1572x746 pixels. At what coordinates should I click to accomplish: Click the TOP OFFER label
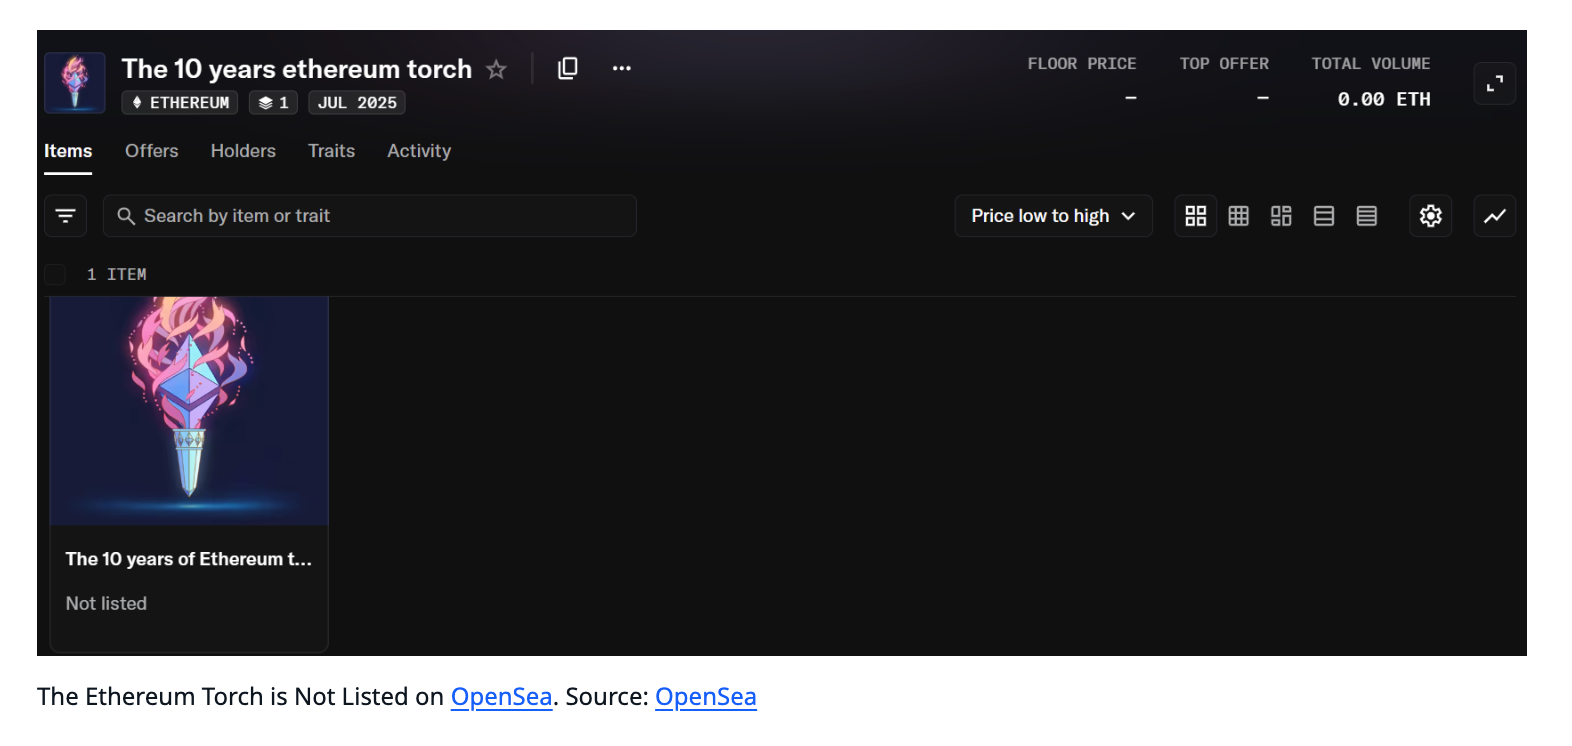click(x=1224, y=64)
